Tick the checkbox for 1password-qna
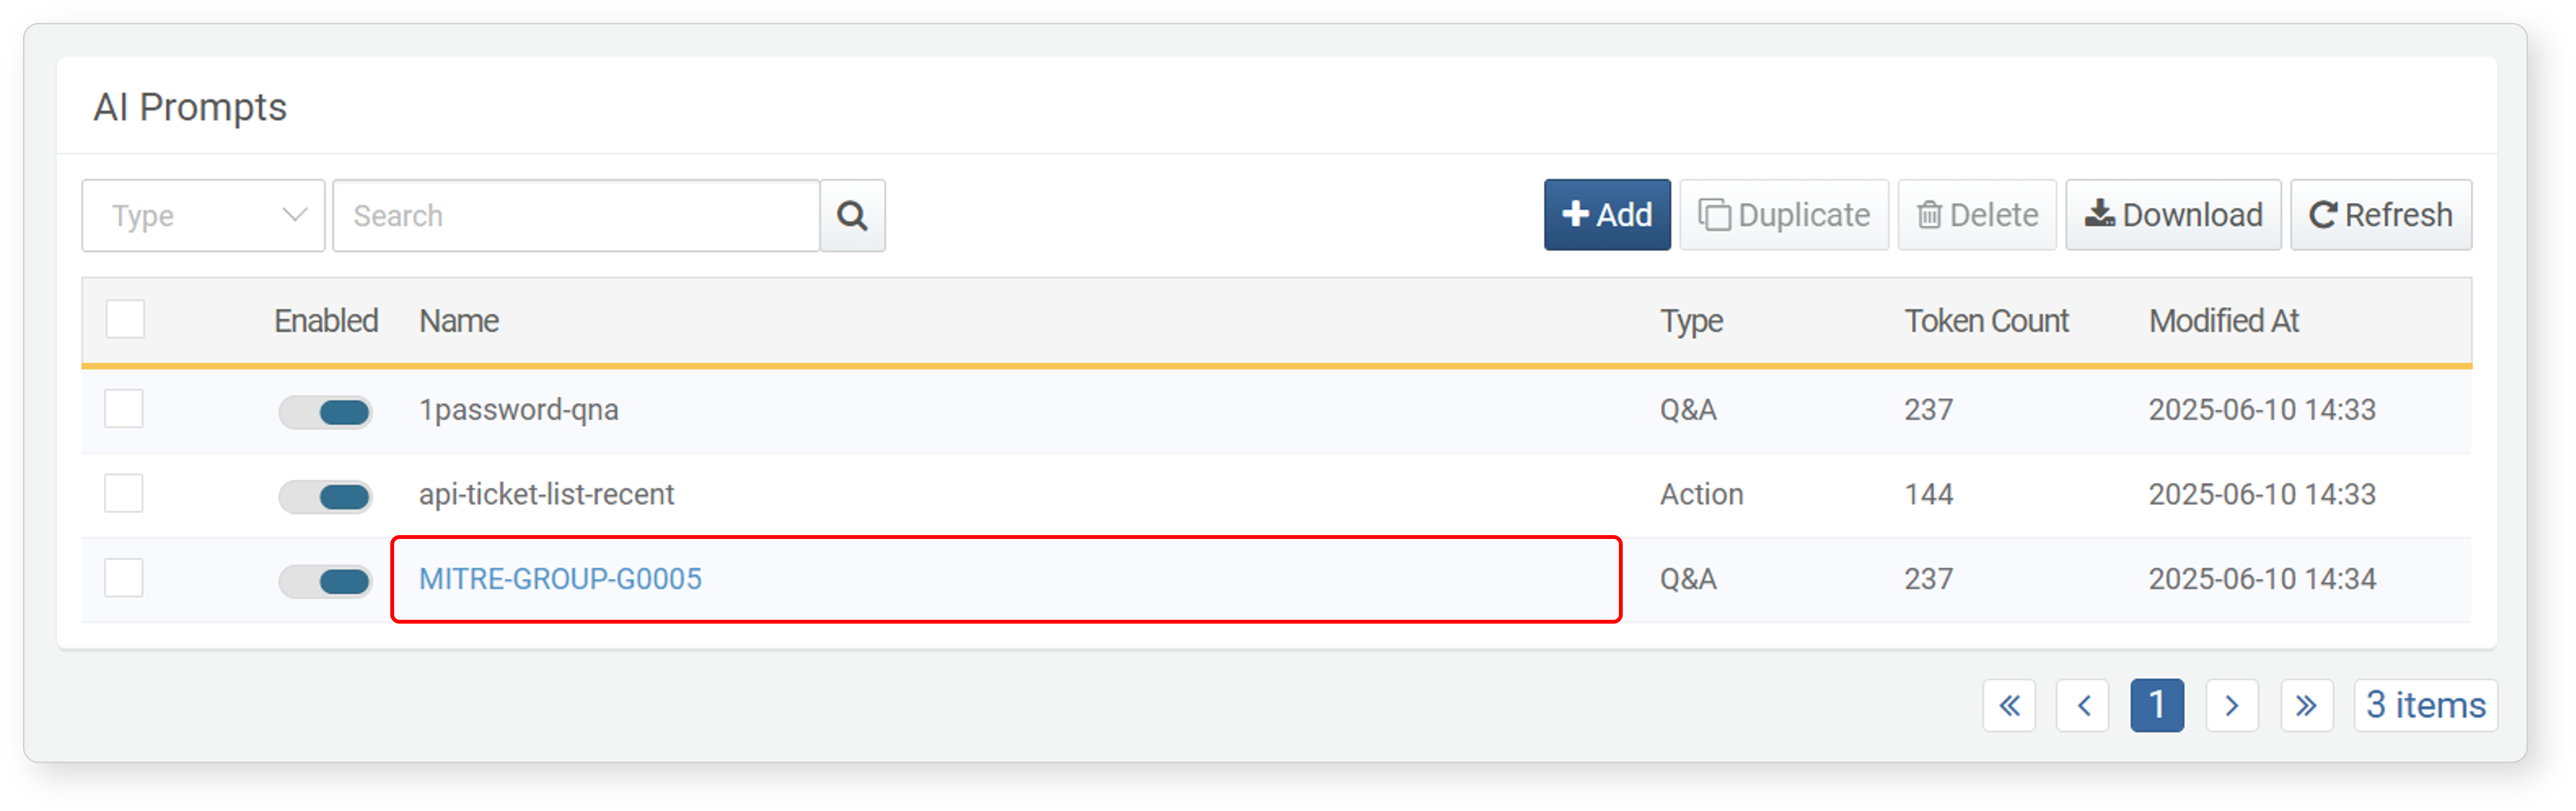Image resolution: width=2576 pixels, height=811 pixels. pyautogui.click(x=124, y=409)
